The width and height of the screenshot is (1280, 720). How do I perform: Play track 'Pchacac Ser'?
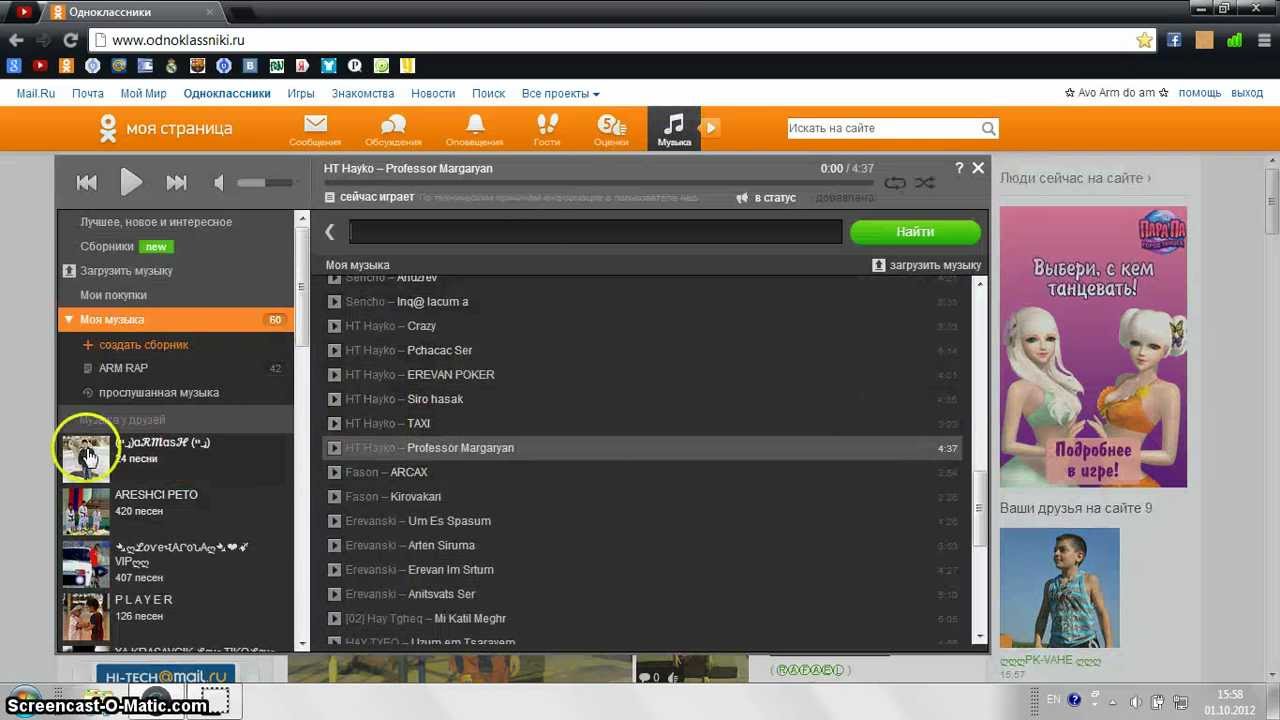coord(334,350)
